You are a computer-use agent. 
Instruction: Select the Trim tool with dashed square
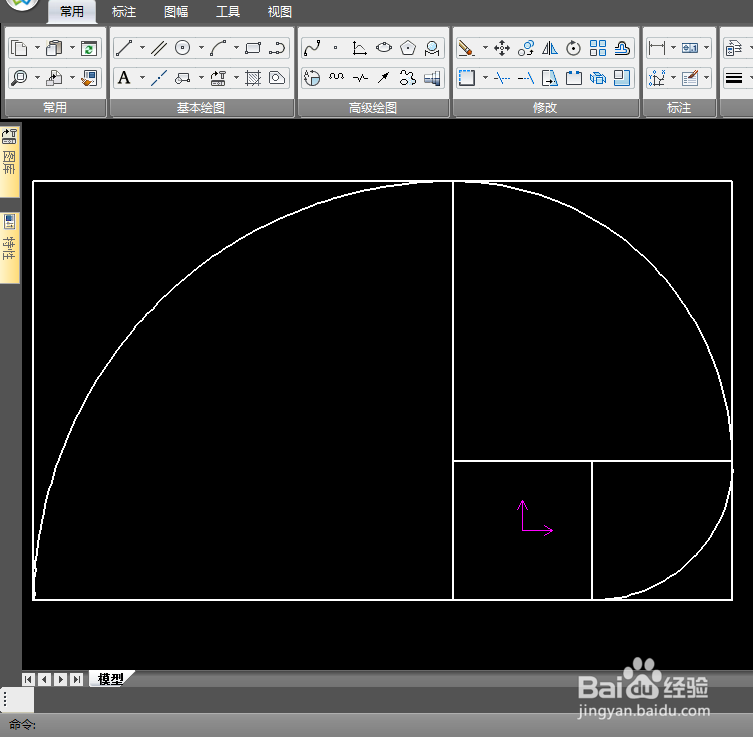point(466,78)
